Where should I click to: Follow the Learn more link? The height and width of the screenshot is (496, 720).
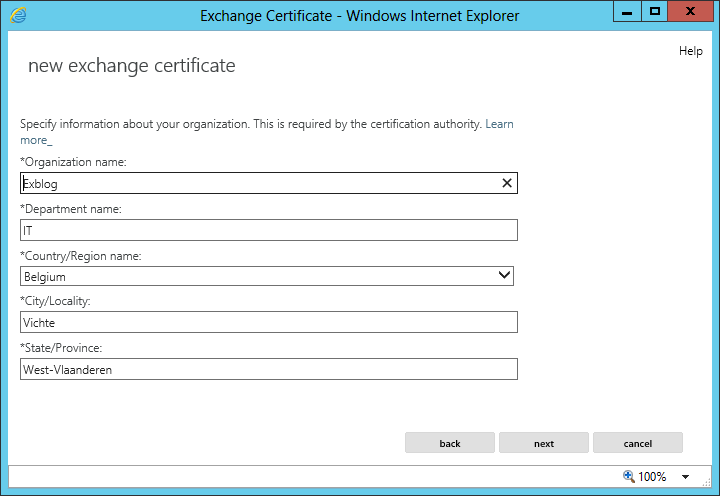[x=499, y=124]
